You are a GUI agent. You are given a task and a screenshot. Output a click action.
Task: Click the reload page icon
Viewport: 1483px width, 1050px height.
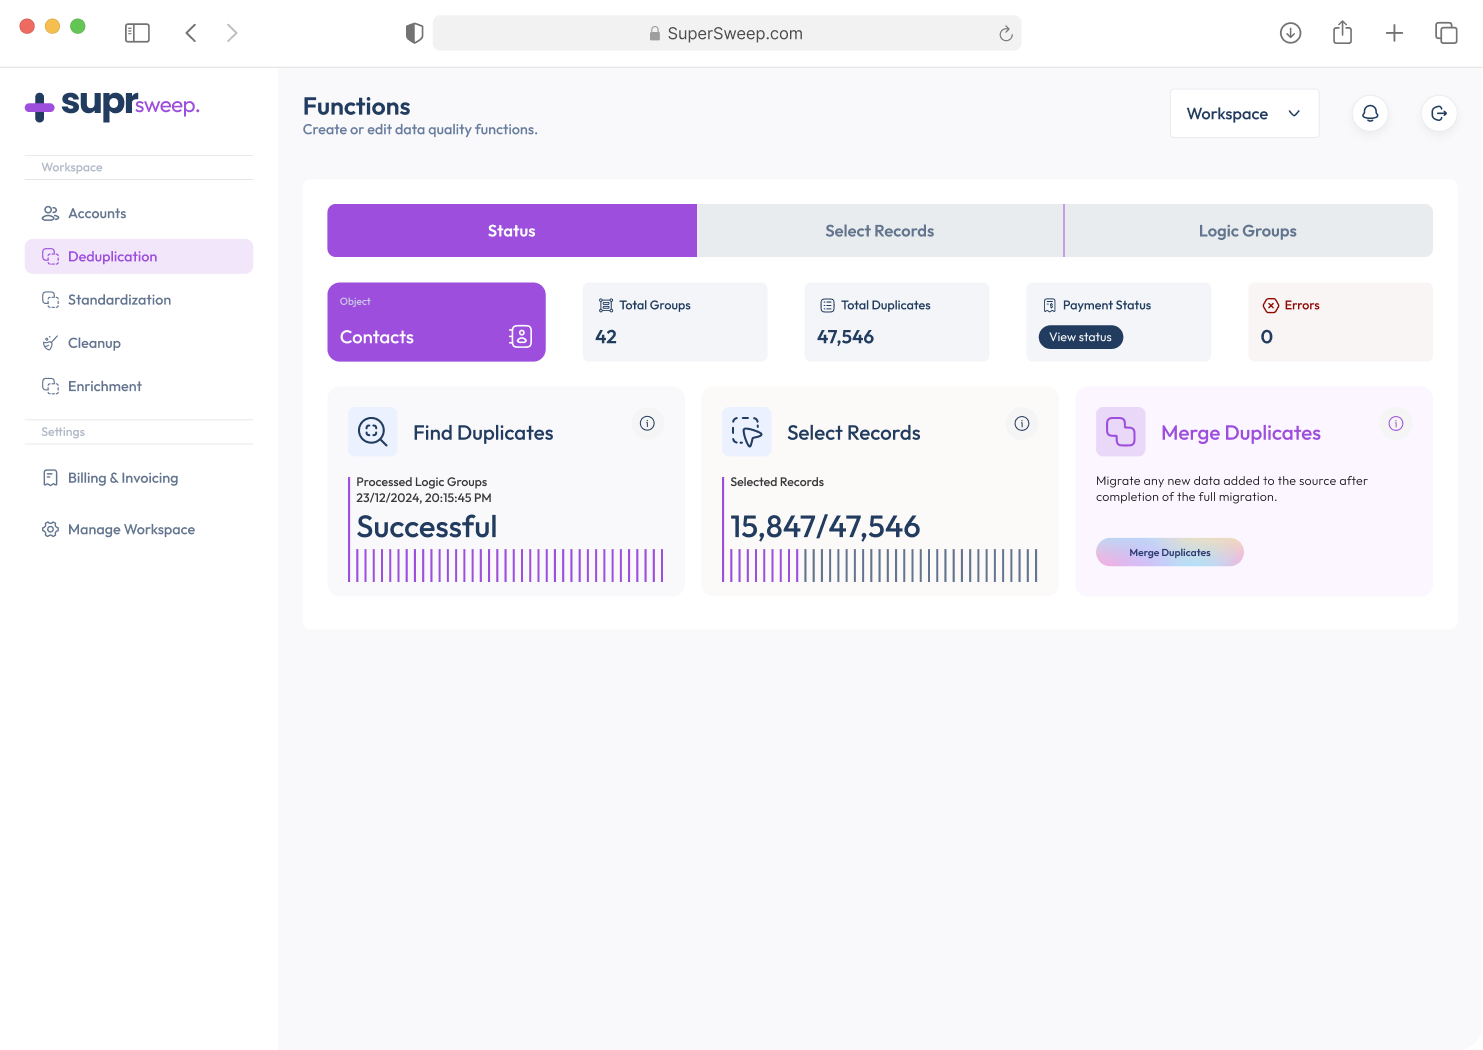tap(1005, 34)
